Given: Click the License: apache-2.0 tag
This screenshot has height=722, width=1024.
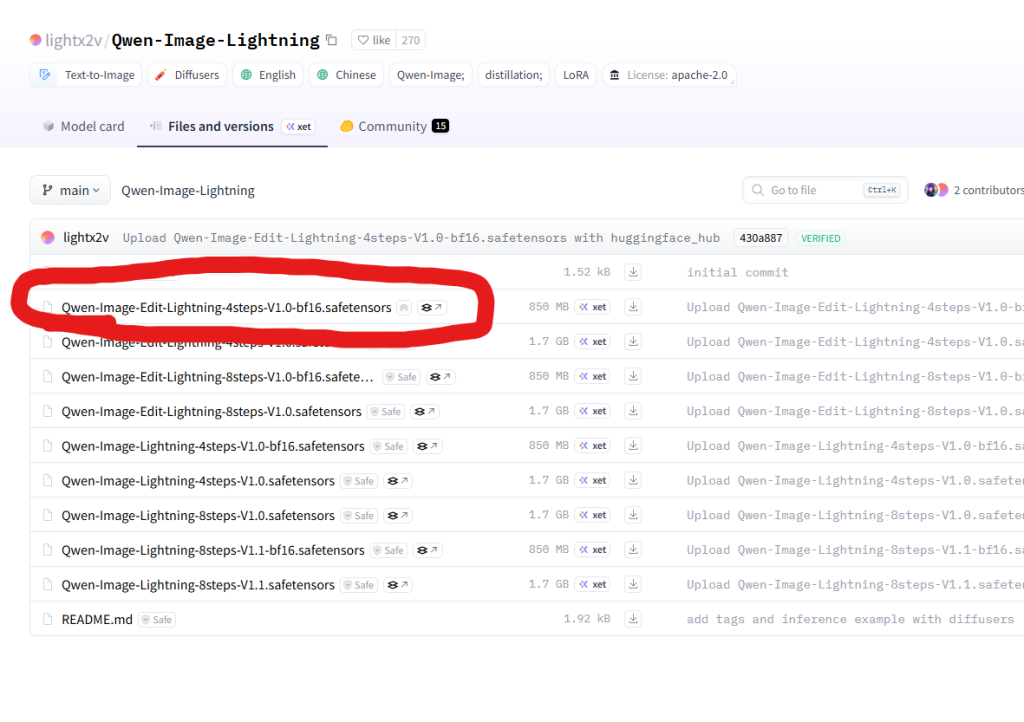Looking at the screenshot, I should [x=668, y=75].
